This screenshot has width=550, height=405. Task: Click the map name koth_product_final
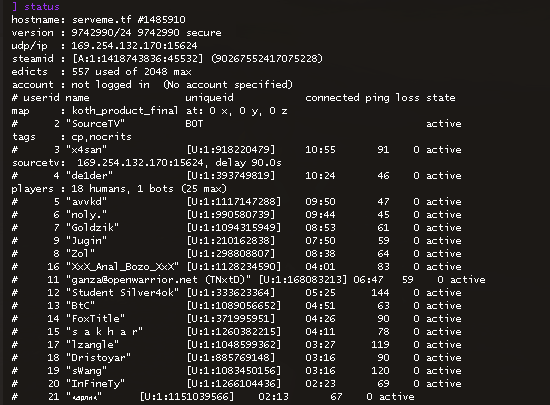(x=125, y=111)
